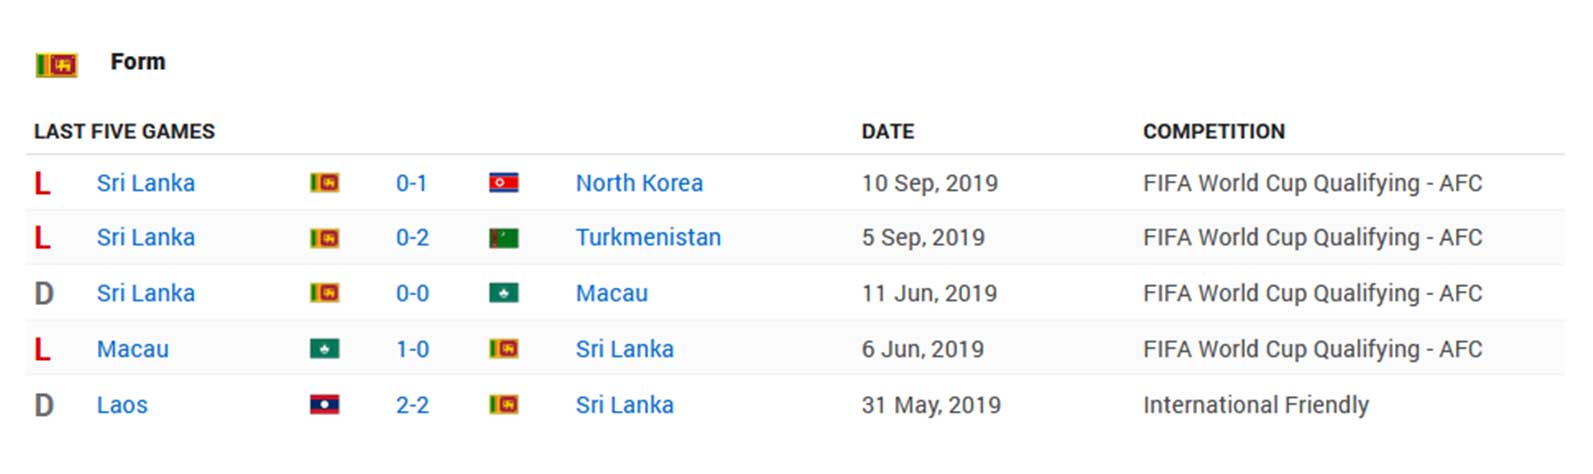Open the 0-0 match score link
The image size is (1593, 474).
point(412,293)
